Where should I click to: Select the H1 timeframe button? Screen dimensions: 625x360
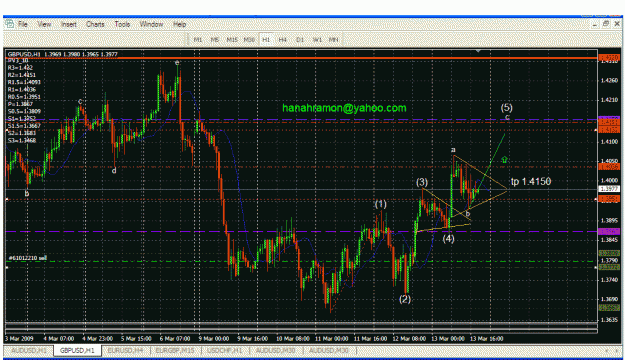pos(266,39)
